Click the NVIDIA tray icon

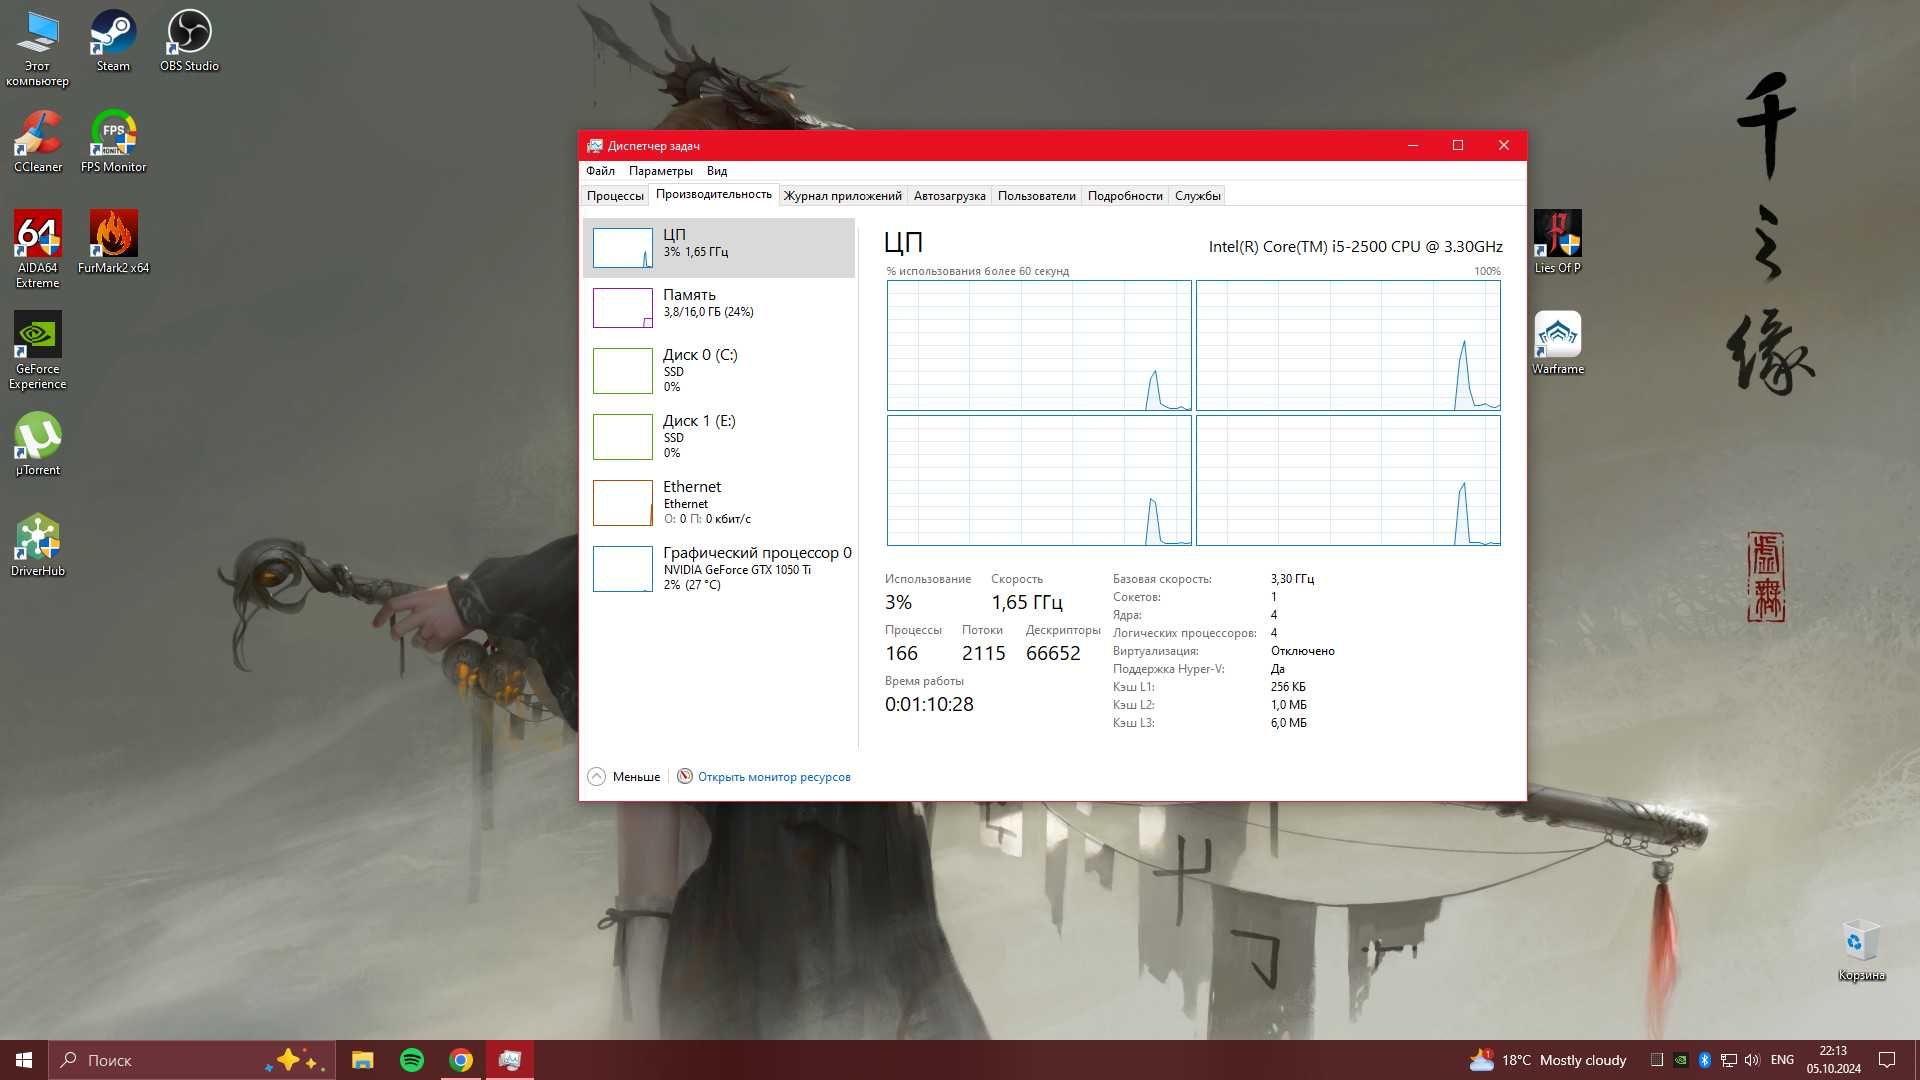point(1681,1060)
